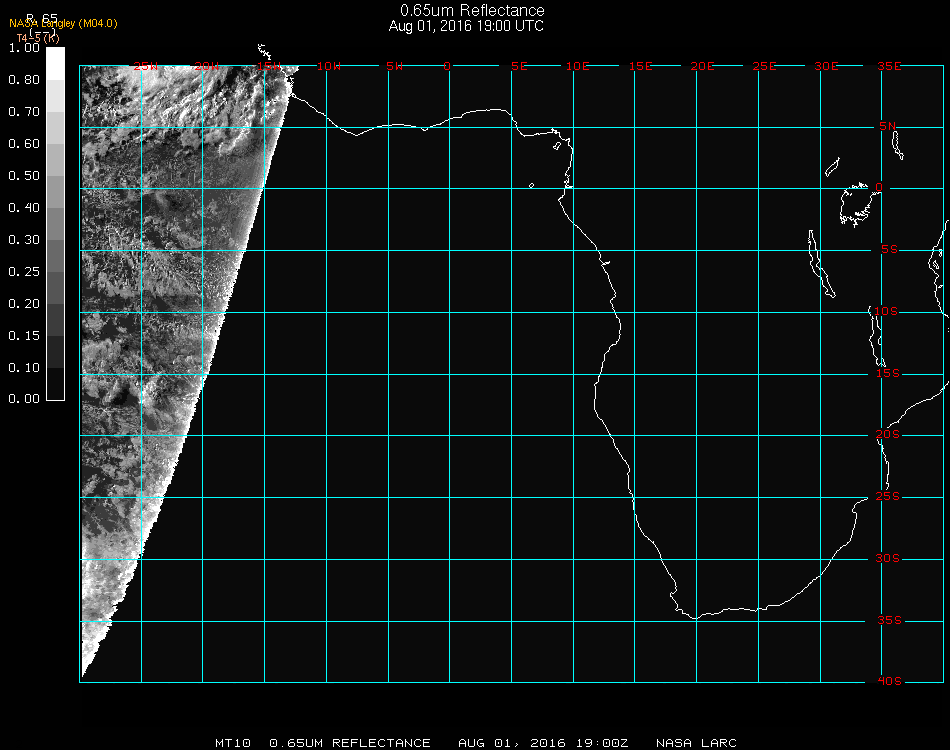Click the 20W longitude label

(207, 67)
